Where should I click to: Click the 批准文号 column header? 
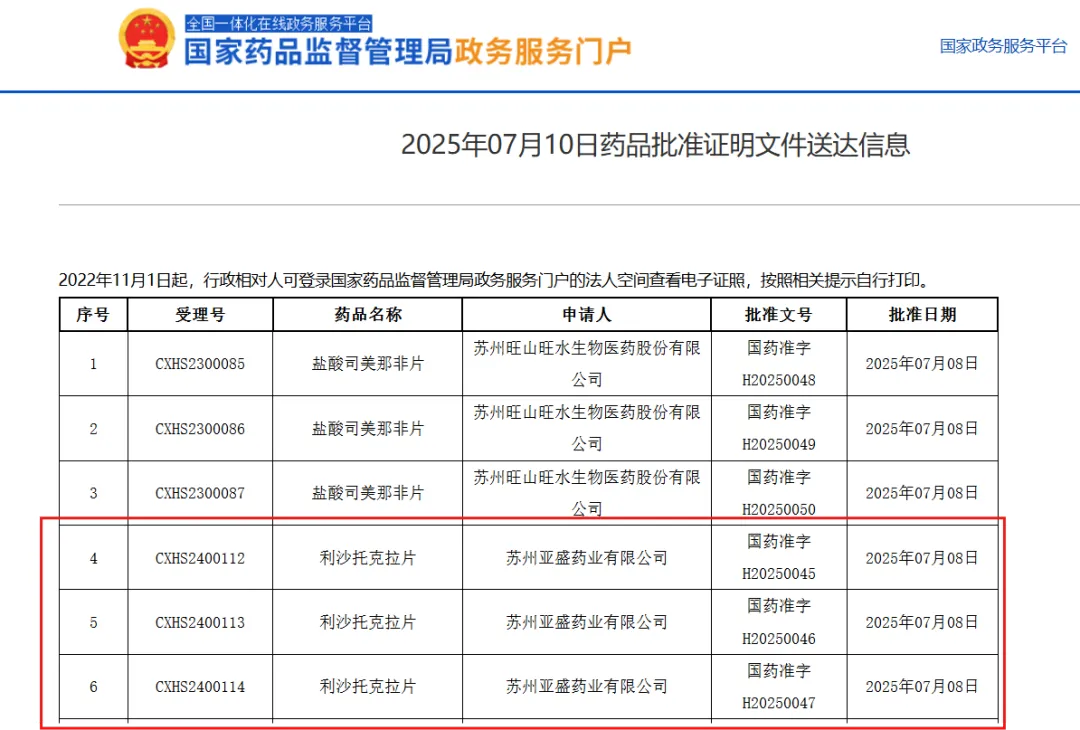click(779, 315)
